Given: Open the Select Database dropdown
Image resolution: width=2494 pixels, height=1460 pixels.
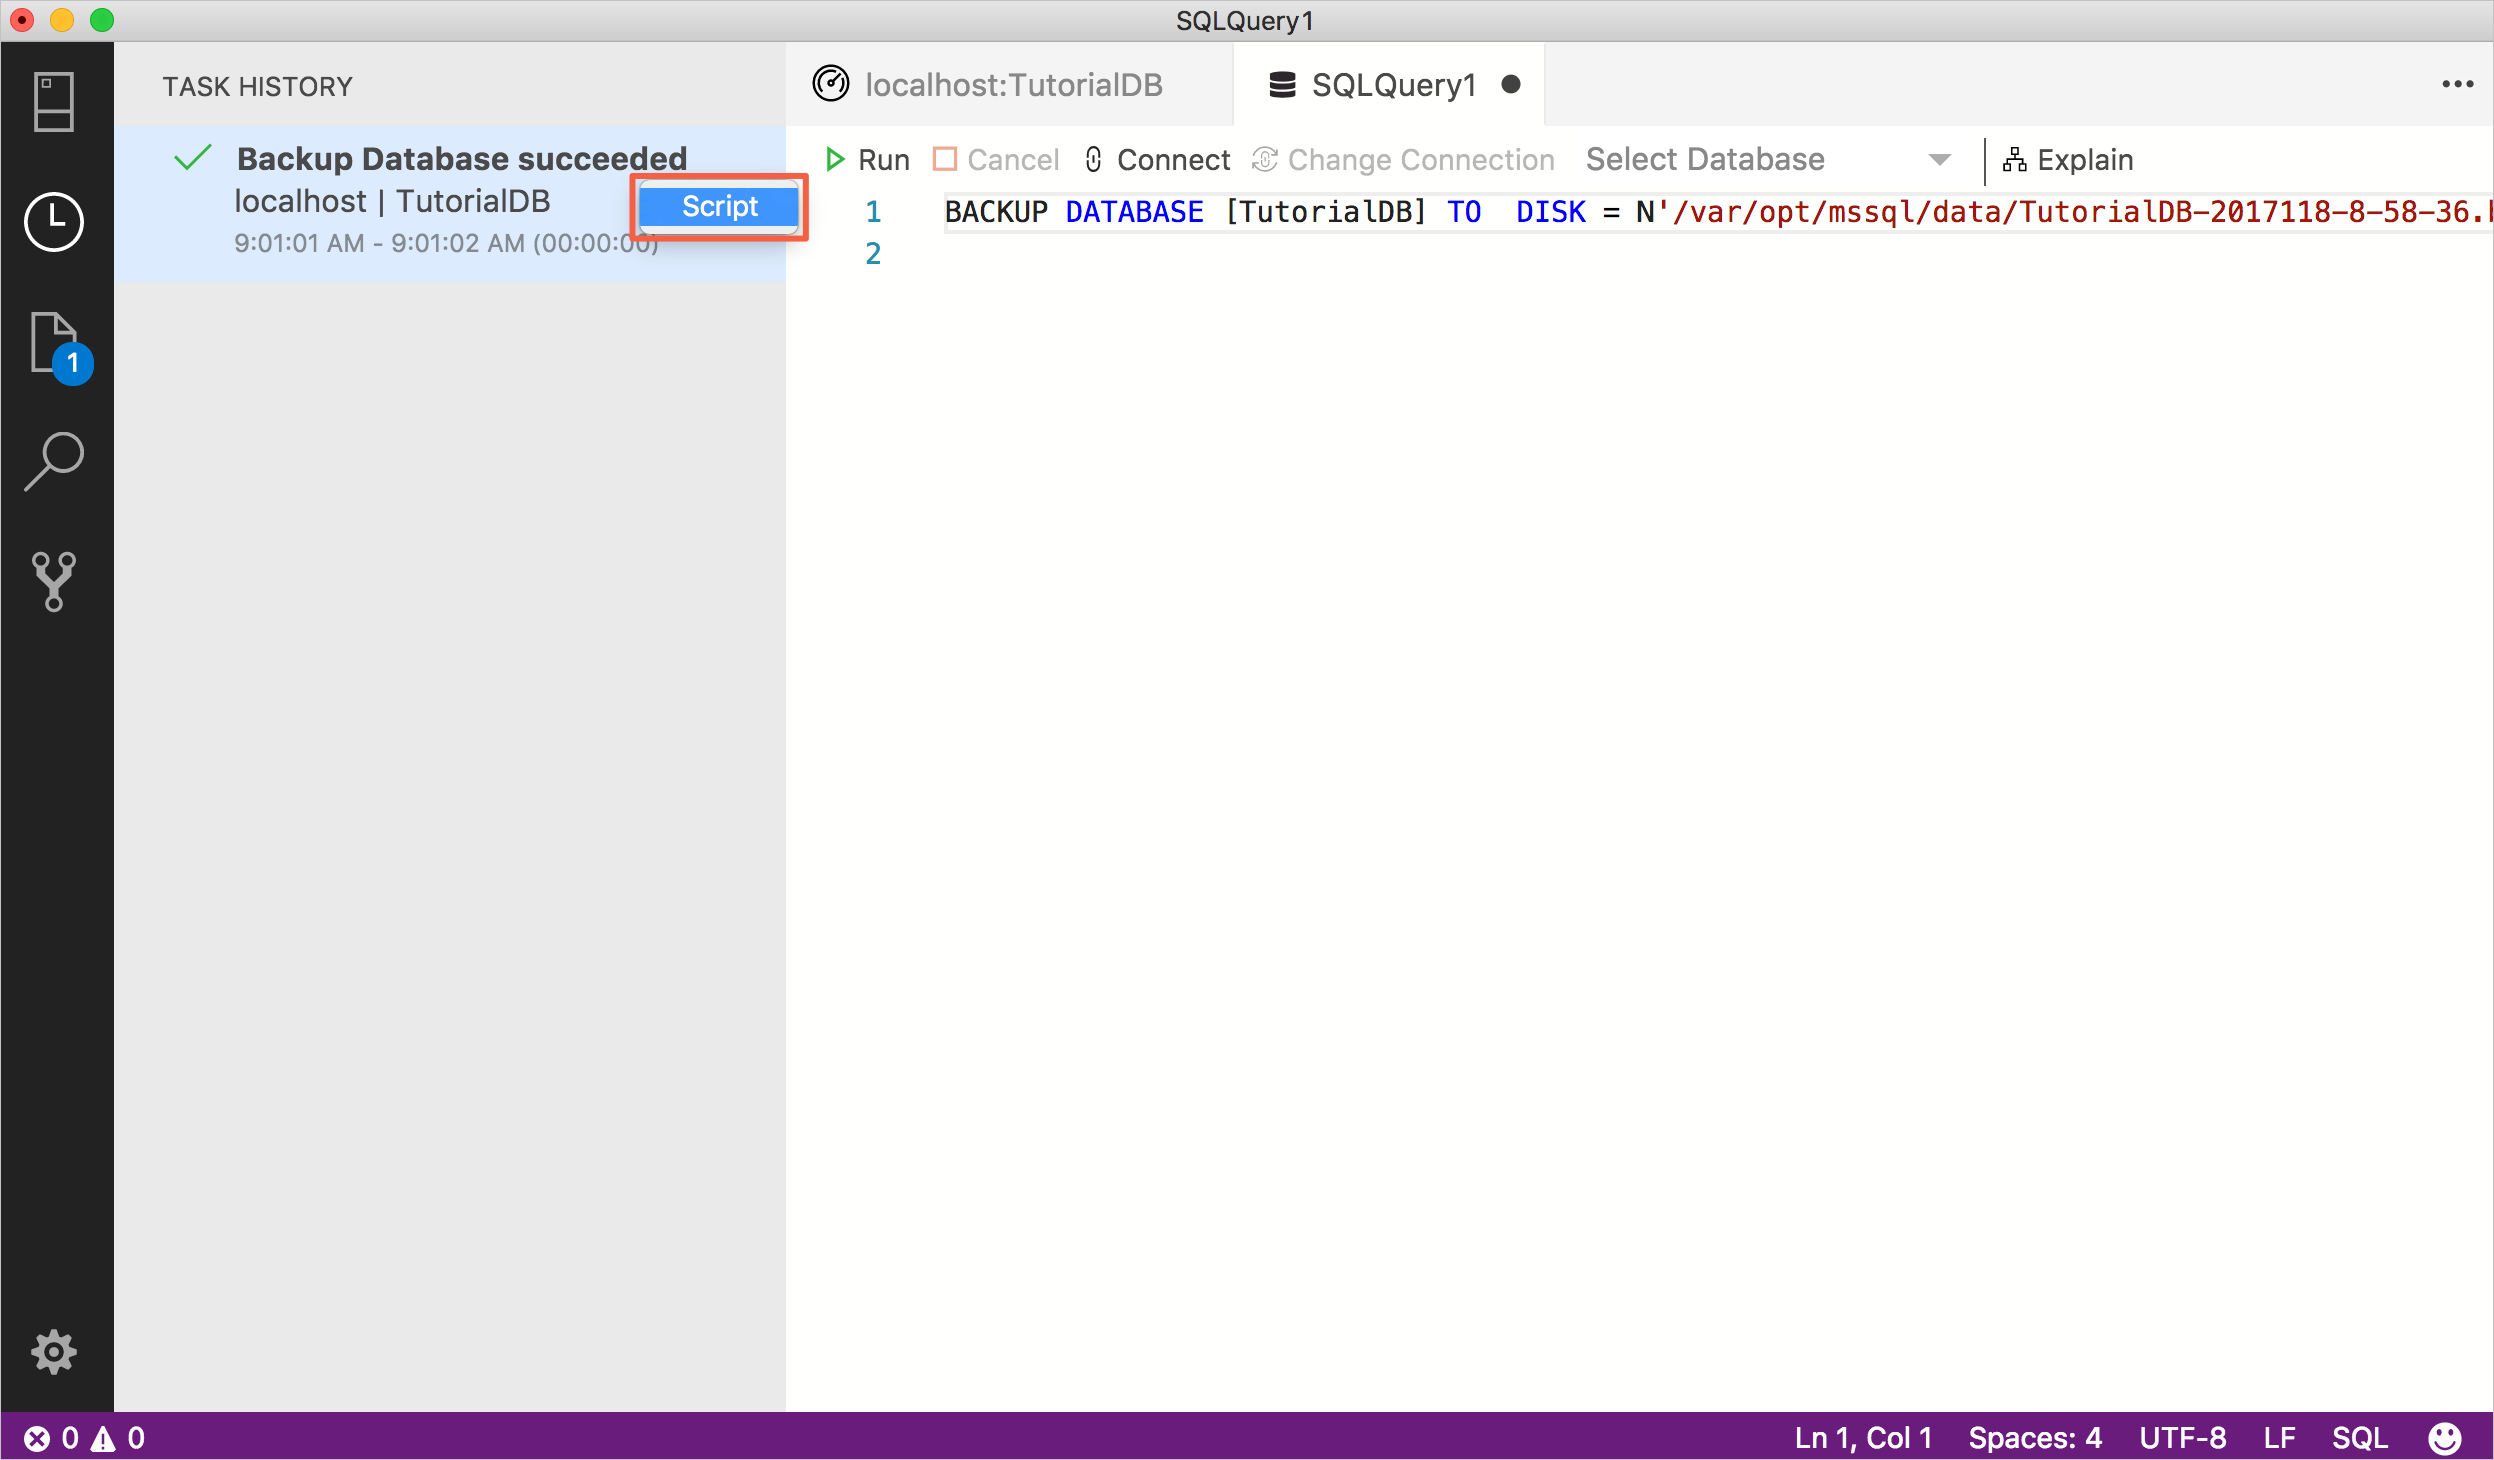Looking at the screenshot, I should coord(1703,159).
